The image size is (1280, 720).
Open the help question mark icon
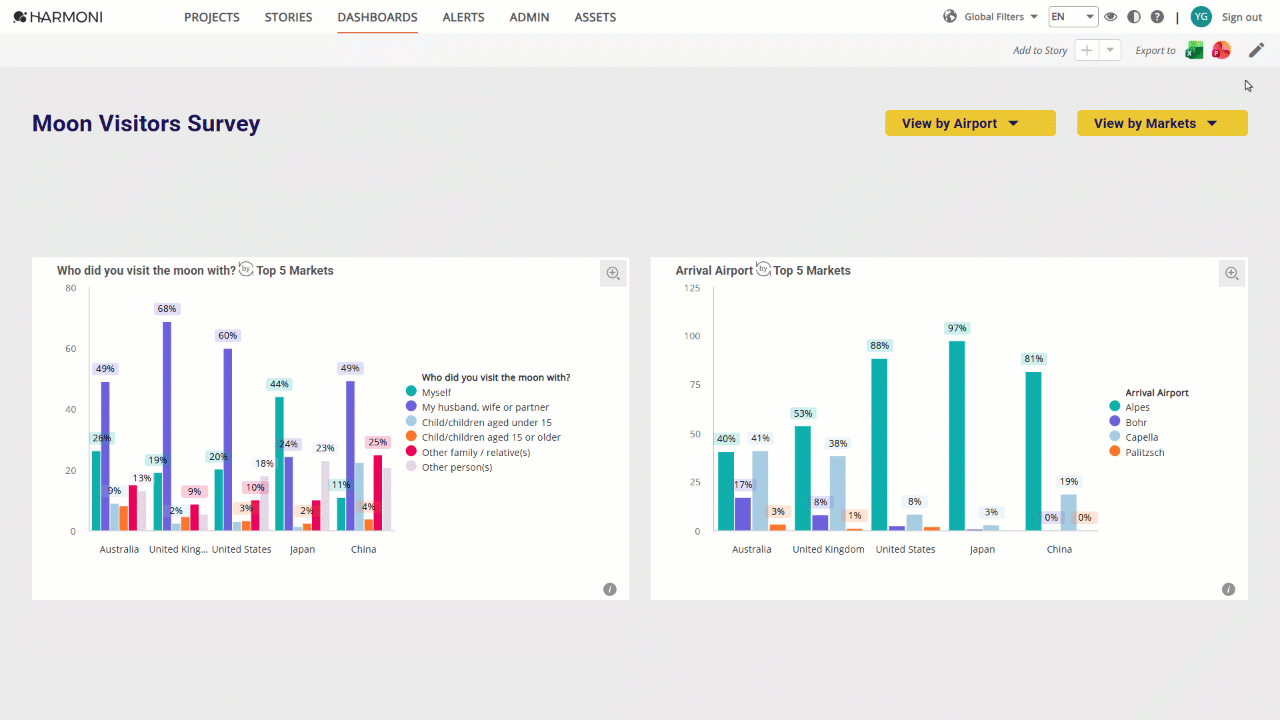pyautogui.click(x=1157, y=17)
